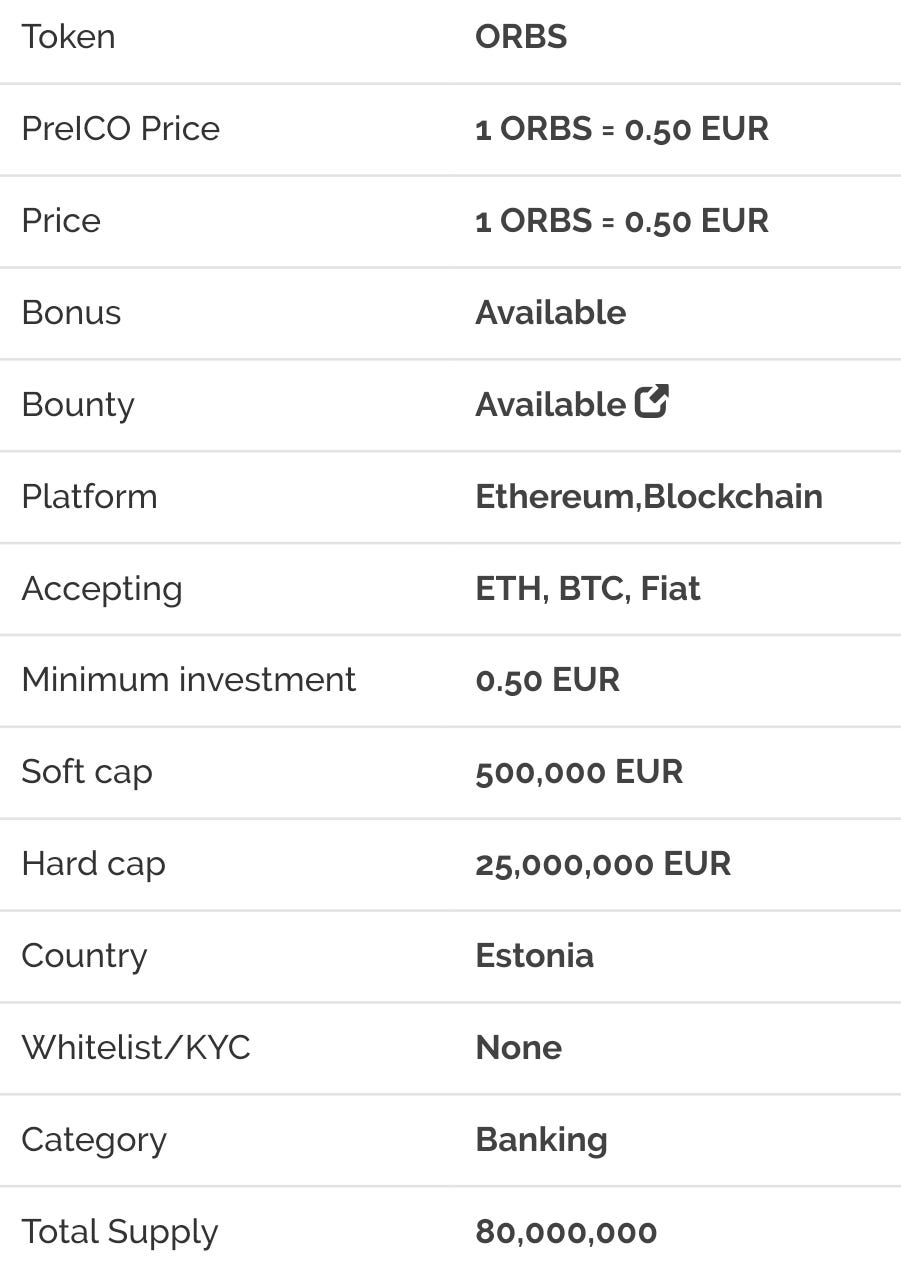Click the Bounty "Available" link text
Viewport: 901px width, 1270px height.
(550, 405)
